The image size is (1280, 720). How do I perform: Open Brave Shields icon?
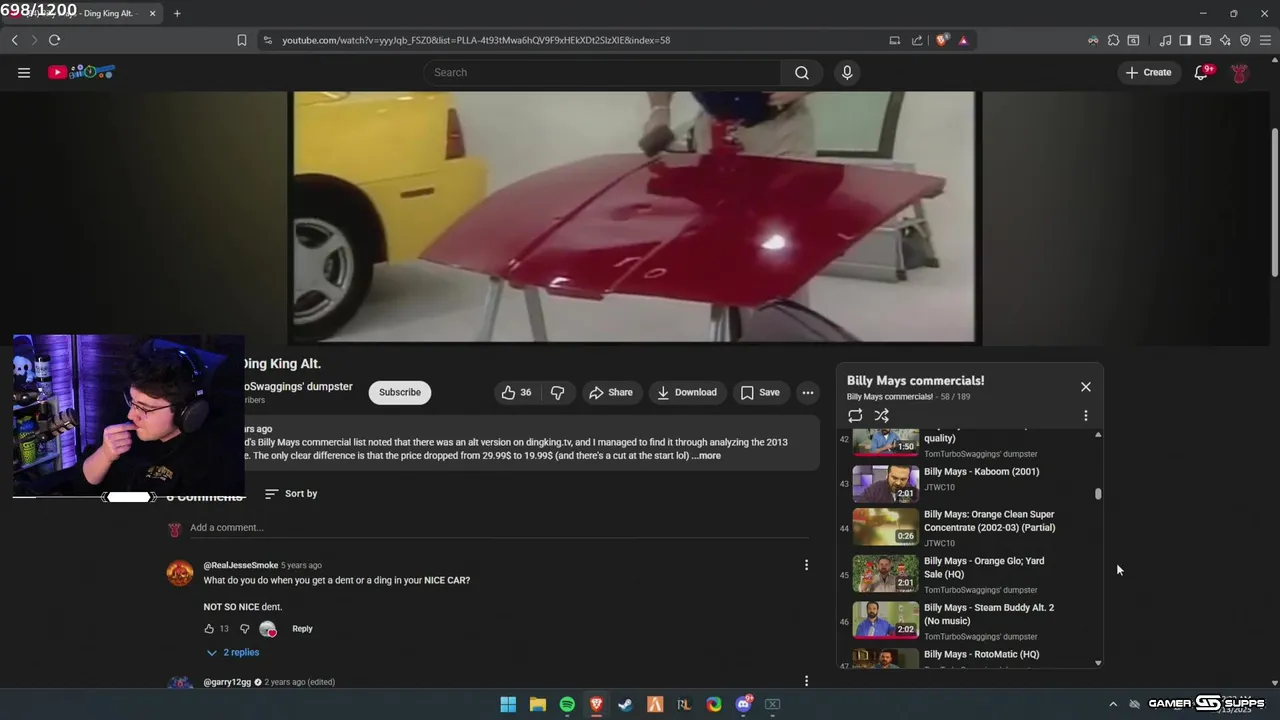coord(941,40)
